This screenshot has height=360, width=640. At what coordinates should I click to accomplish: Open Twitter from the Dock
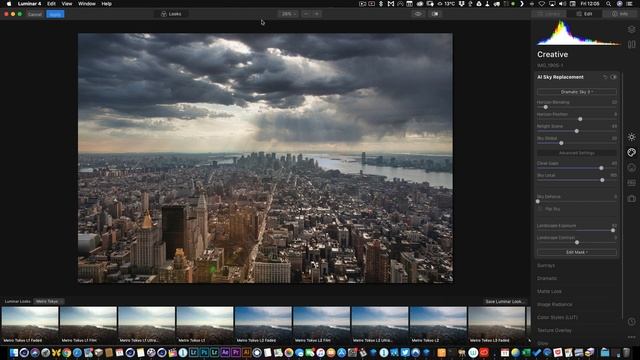[x=405, y=352]
